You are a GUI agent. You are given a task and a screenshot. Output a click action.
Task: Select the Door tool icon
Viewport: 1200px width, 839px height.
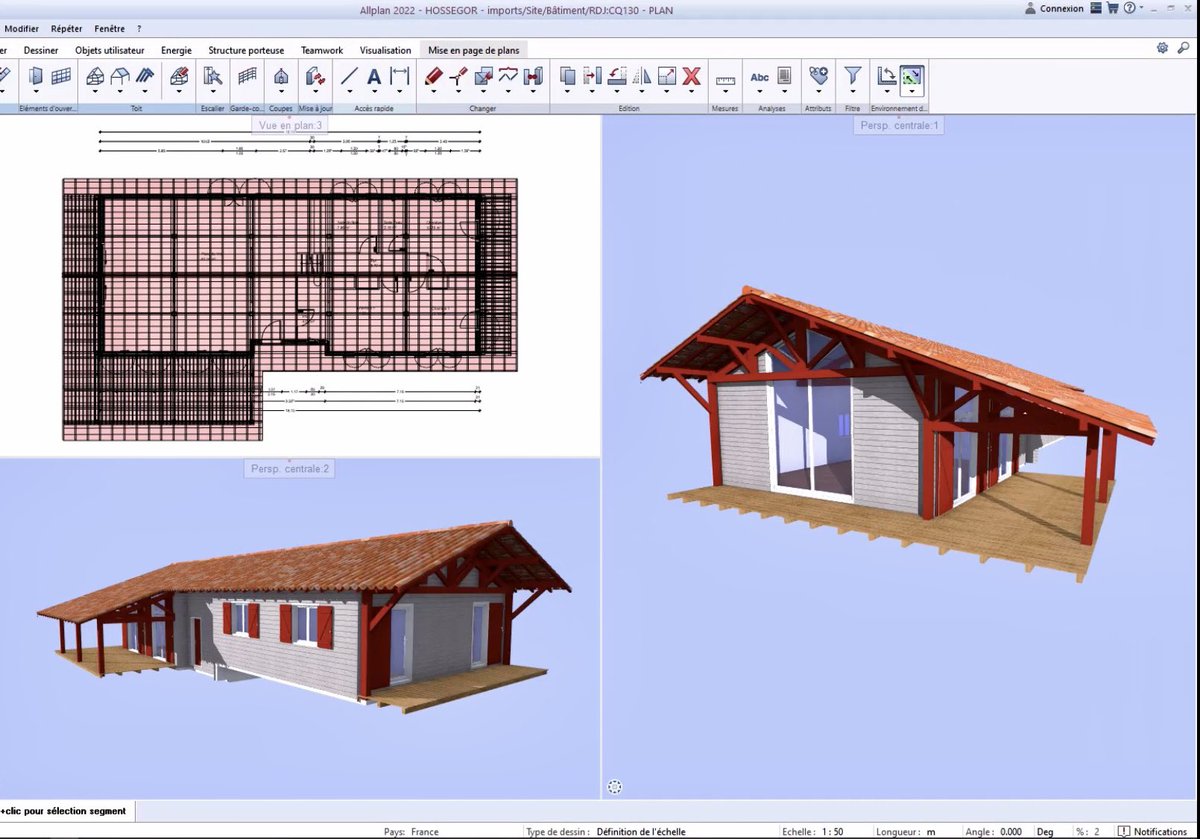click(36, 76)
